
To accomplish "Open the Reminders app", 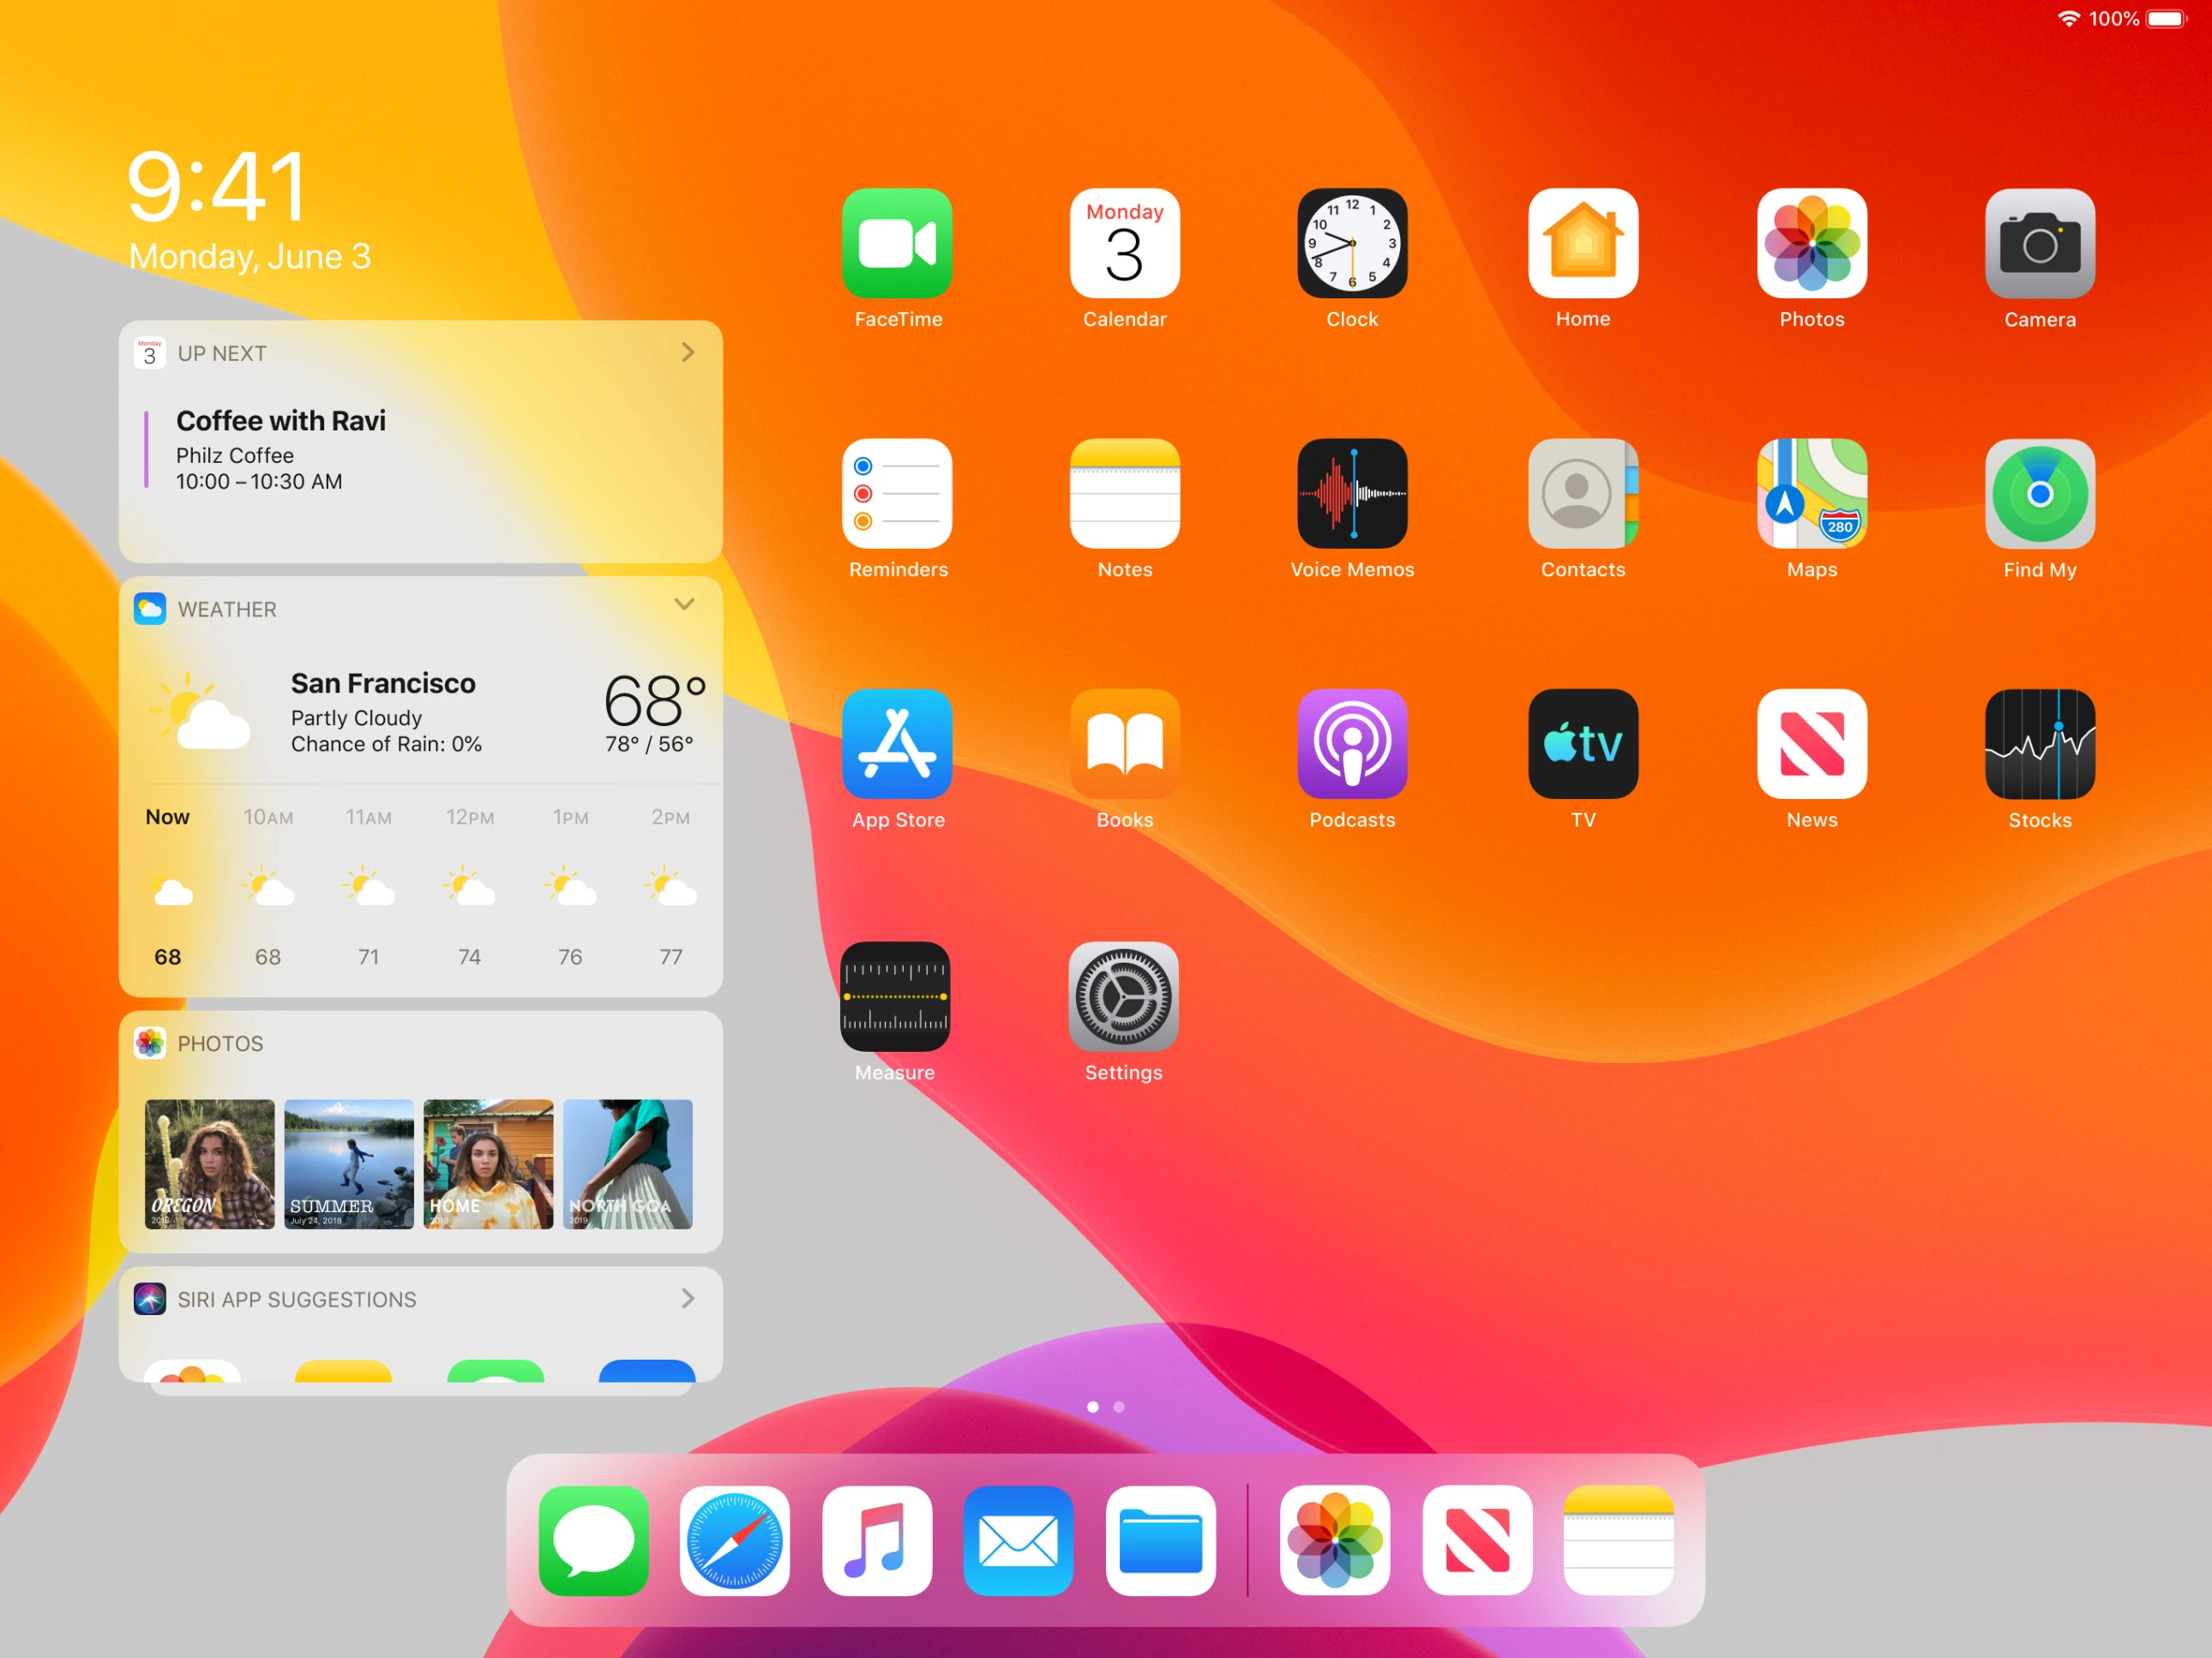I will (x=897, y=493).
